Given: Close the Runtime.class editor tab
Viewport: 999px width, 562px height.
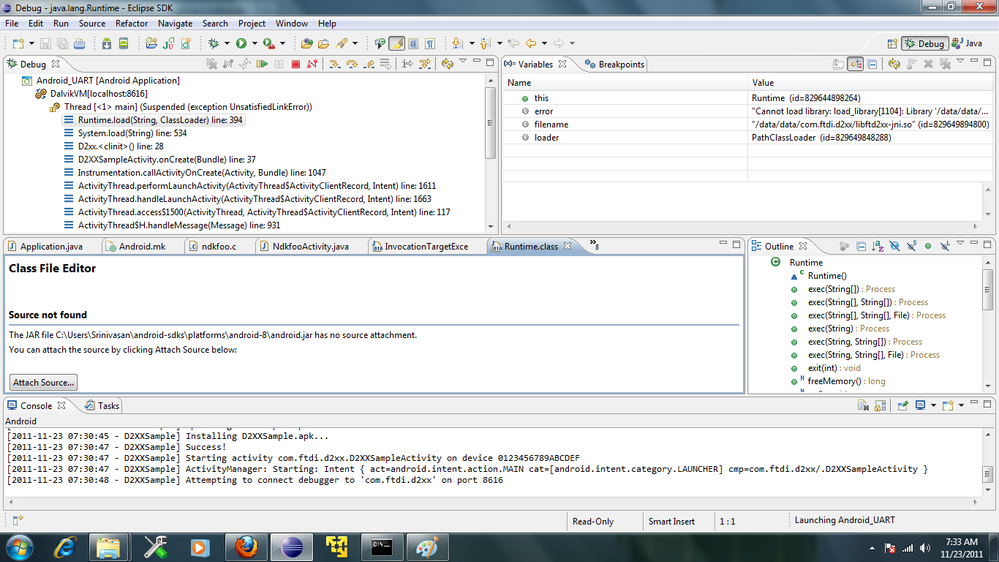Looking at the screenshot, I should click(567, 246).
